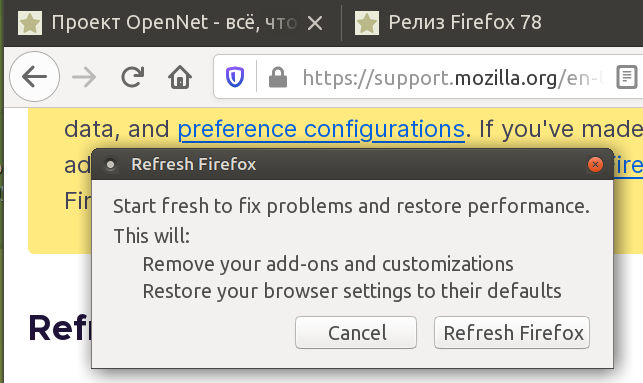Click the Refresh Firefox dialog title bar
This screenshot has width=643, height=383.
click(x=352, y=164)
